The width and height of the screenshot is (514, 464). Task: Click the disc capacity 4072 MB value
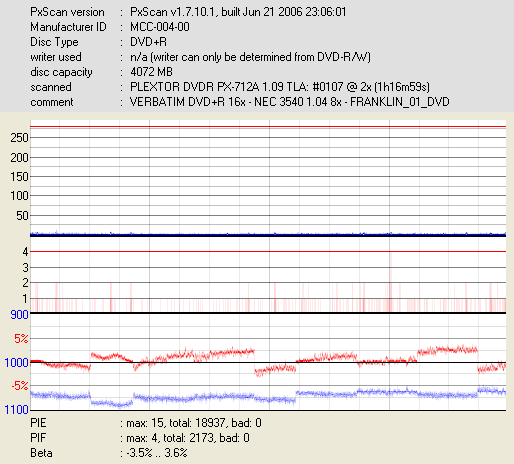151,72
